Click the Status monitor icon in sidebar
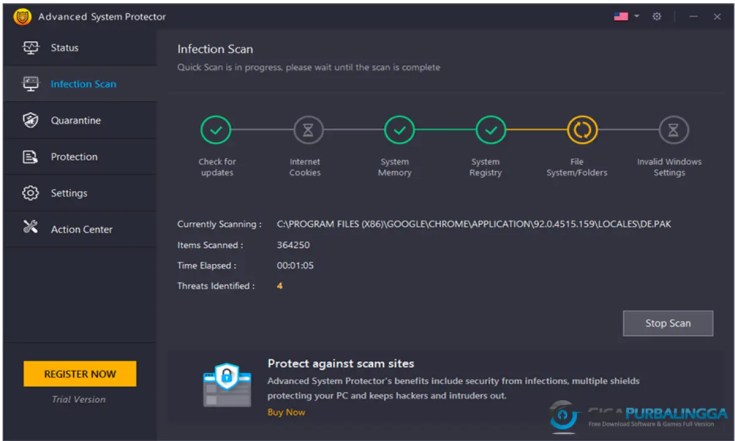This screenshot has width=735, height=441. click(31, 48)
